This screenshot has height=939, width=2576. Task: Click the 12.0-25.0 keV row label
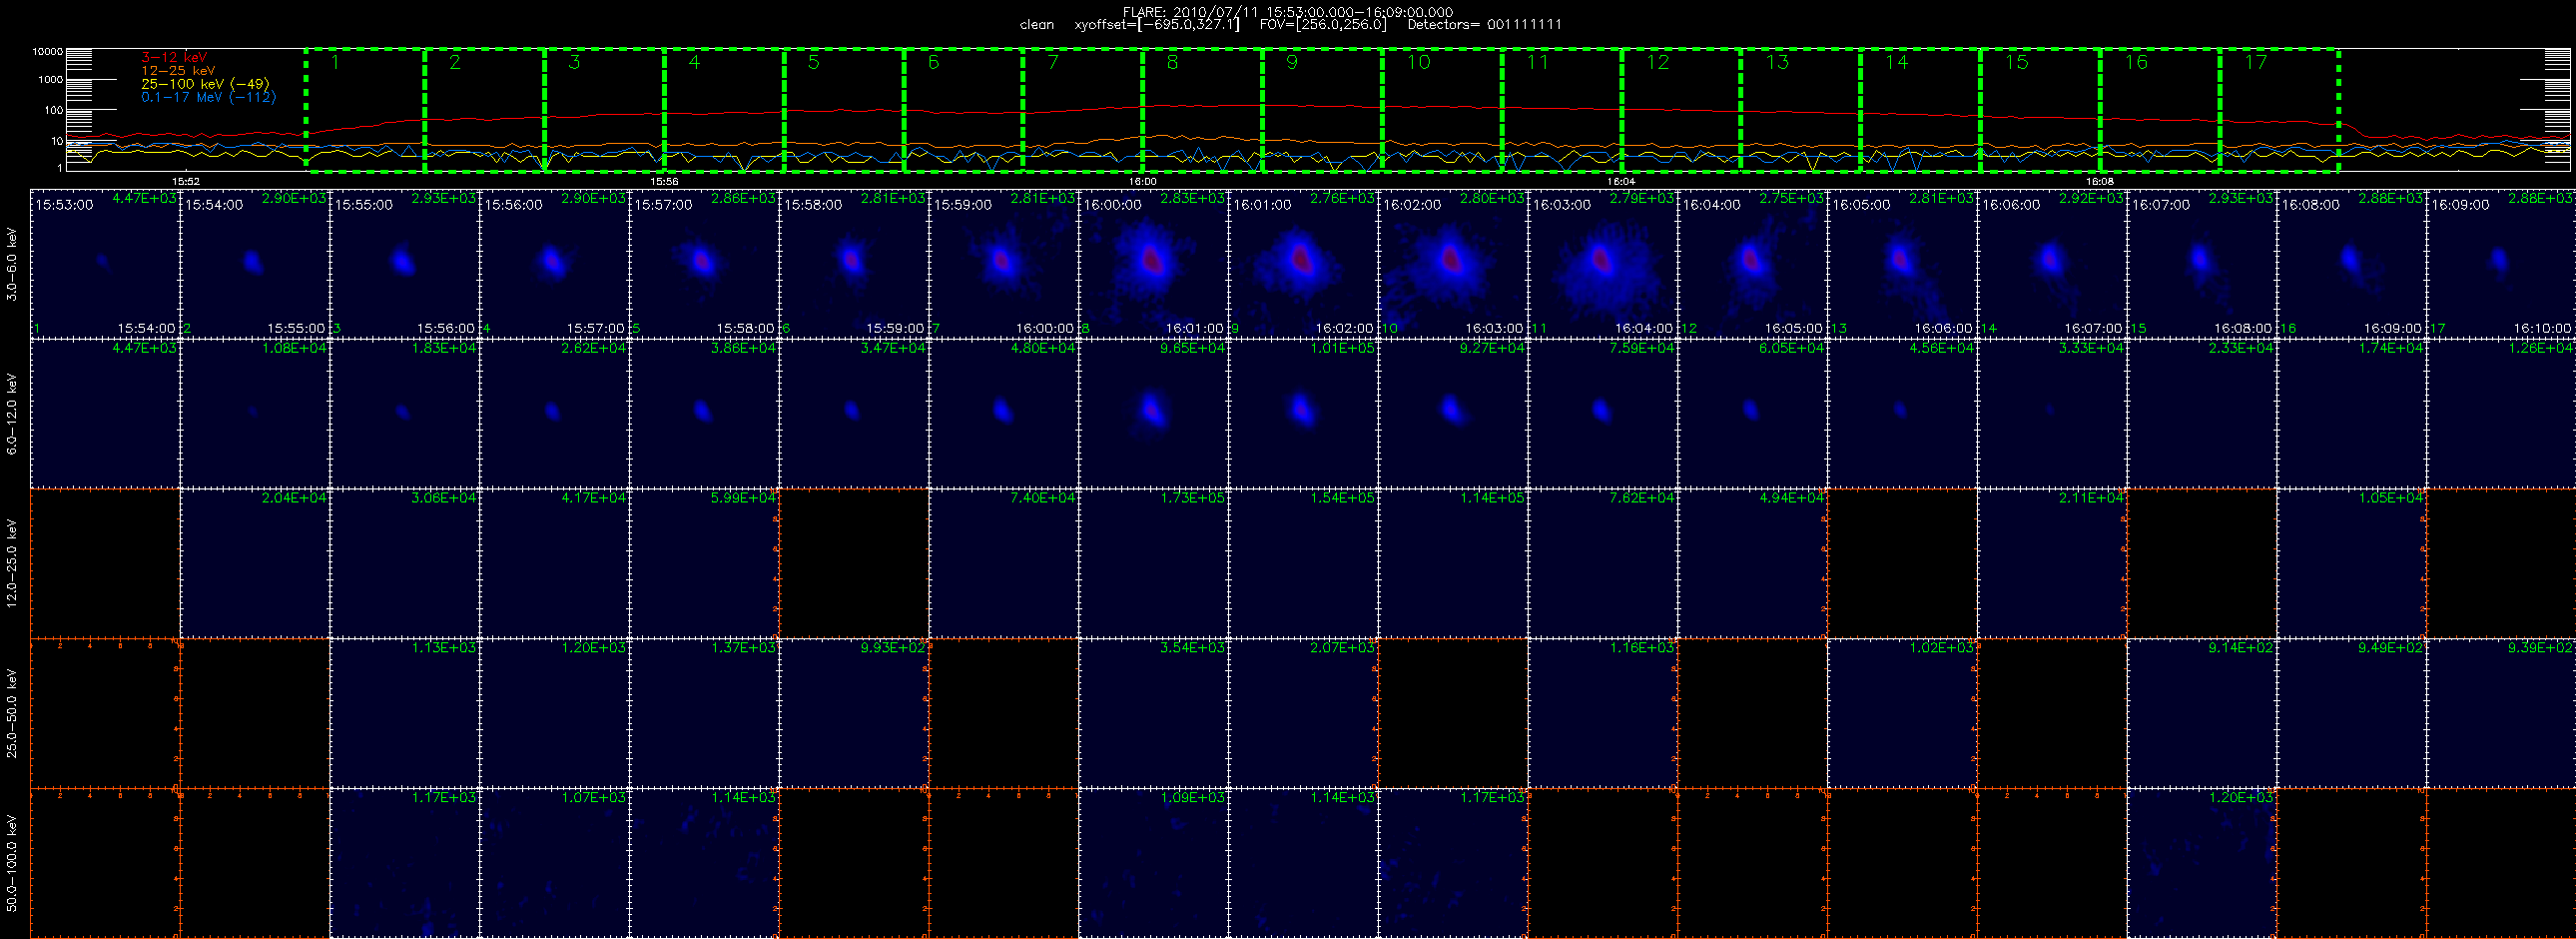(x=12, y=563)
